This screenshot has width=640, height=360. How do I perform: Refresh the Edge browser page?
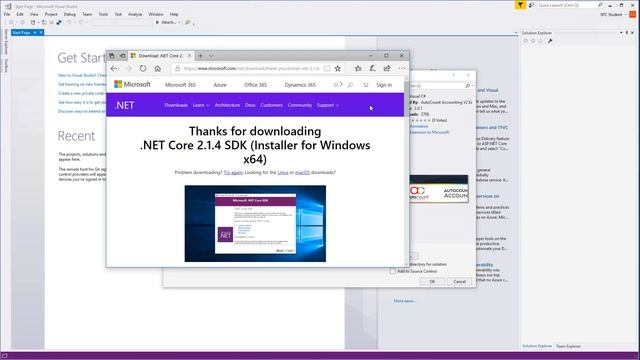tap(143, 69)
